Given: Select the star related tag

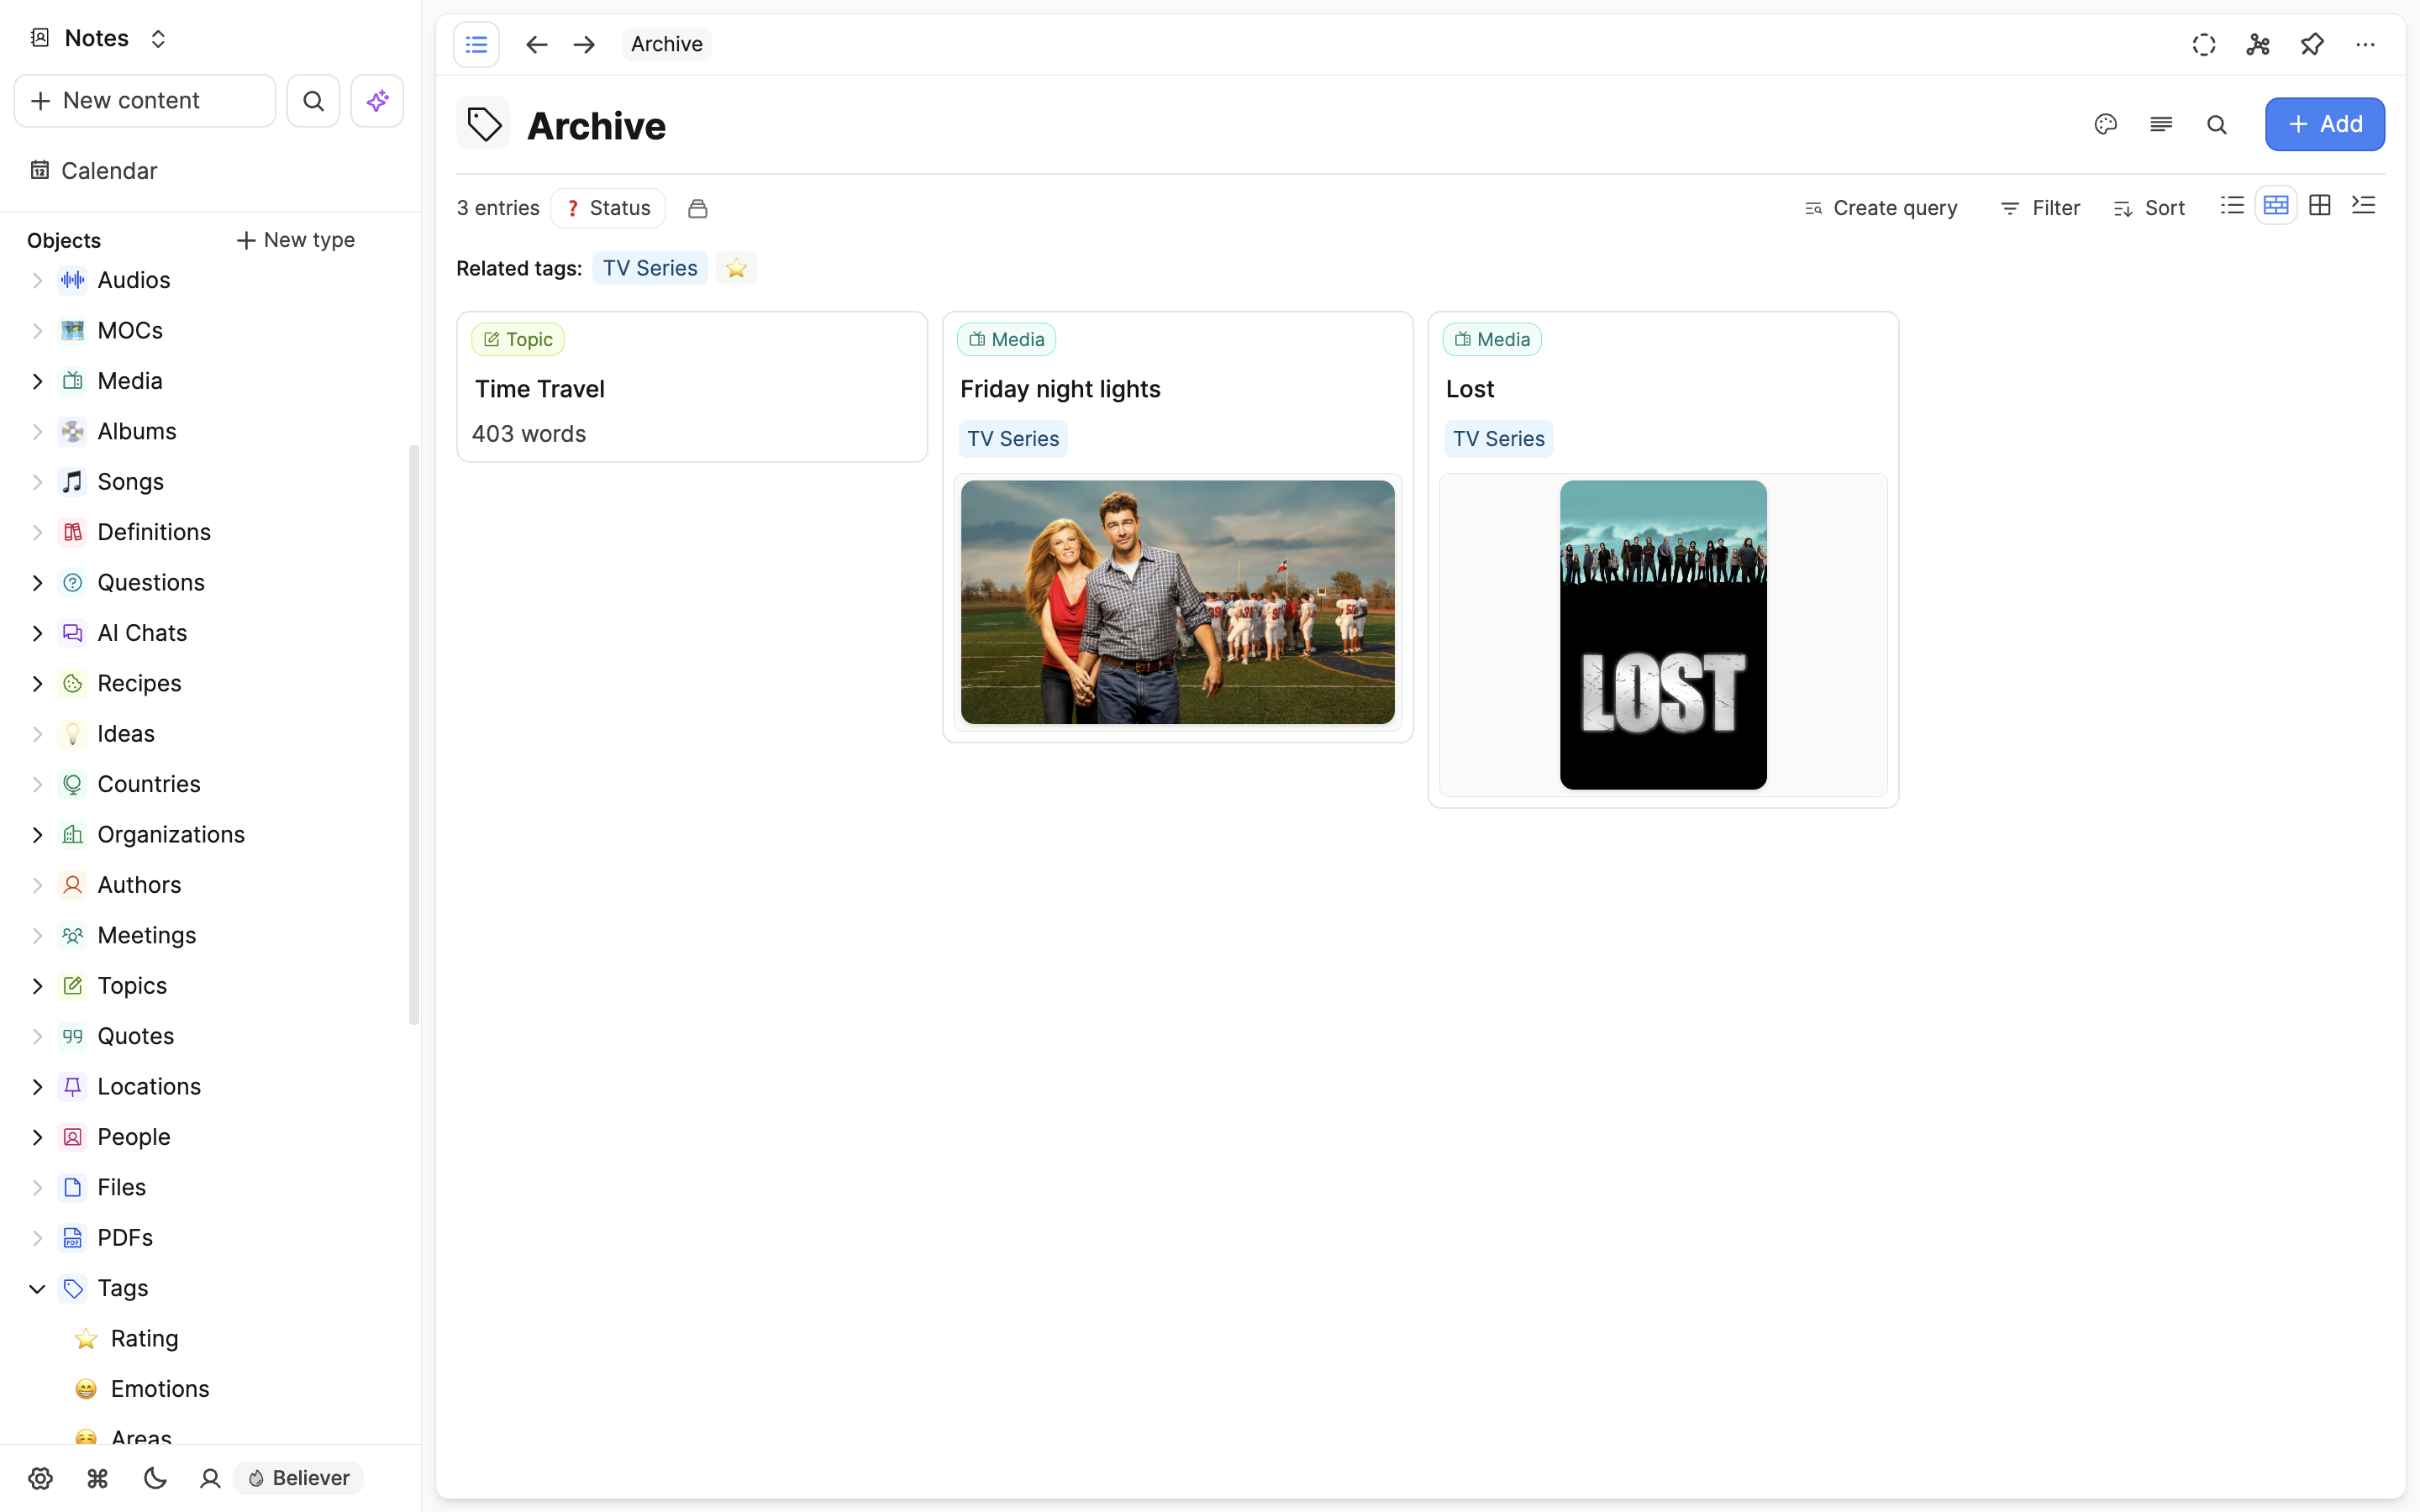Looking at the screenshot, I should tap(736, 268).
